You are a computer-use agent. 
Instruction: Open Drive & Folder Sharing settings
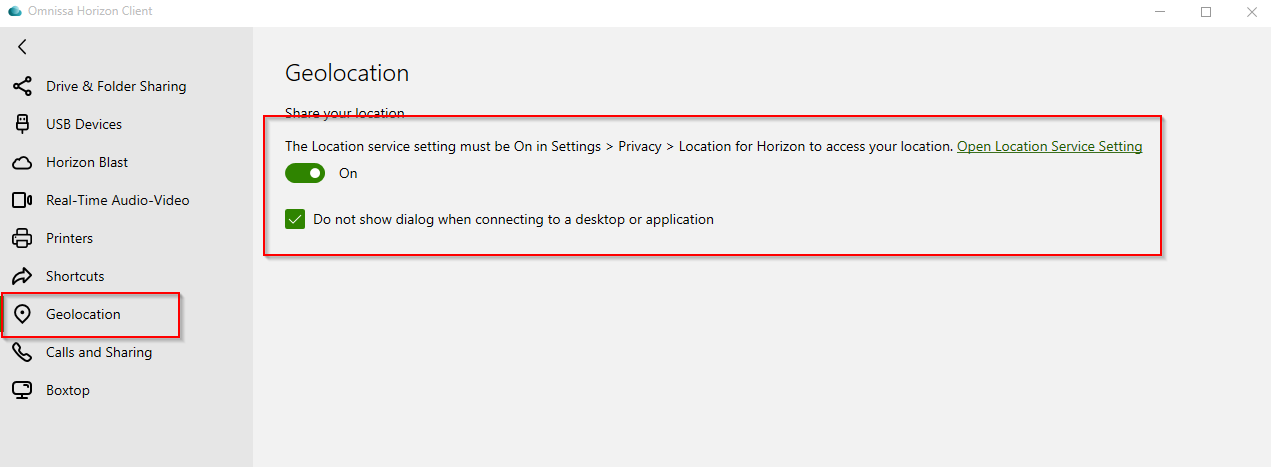(x=116, y=86)
